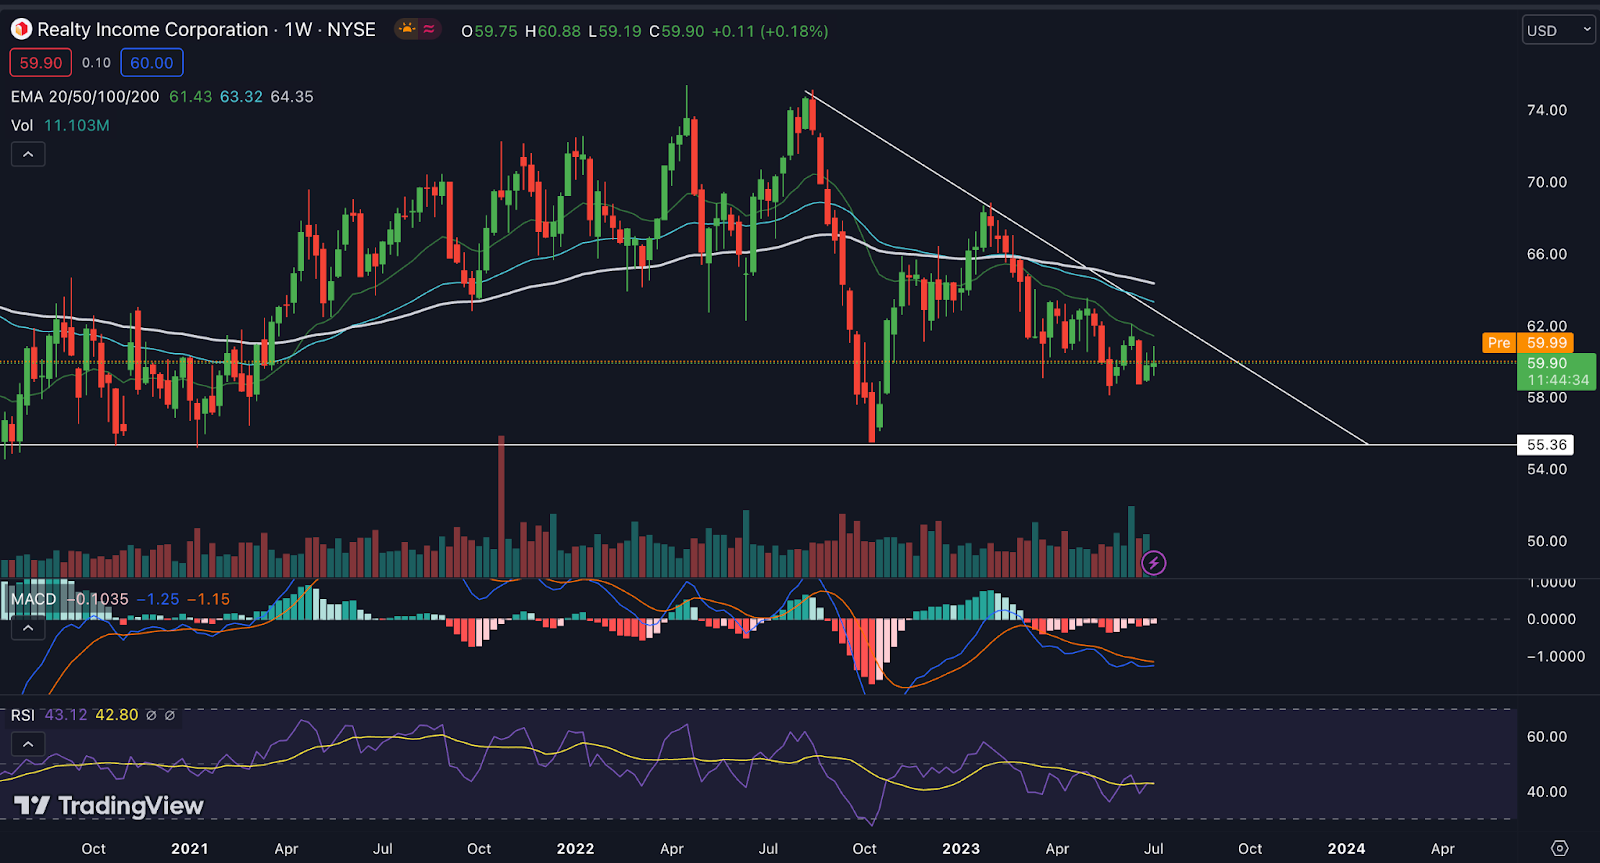This screenshot has height=863, width=1600.
Task: Select the RSI indicator legend
Action: [x=22, y=715]
